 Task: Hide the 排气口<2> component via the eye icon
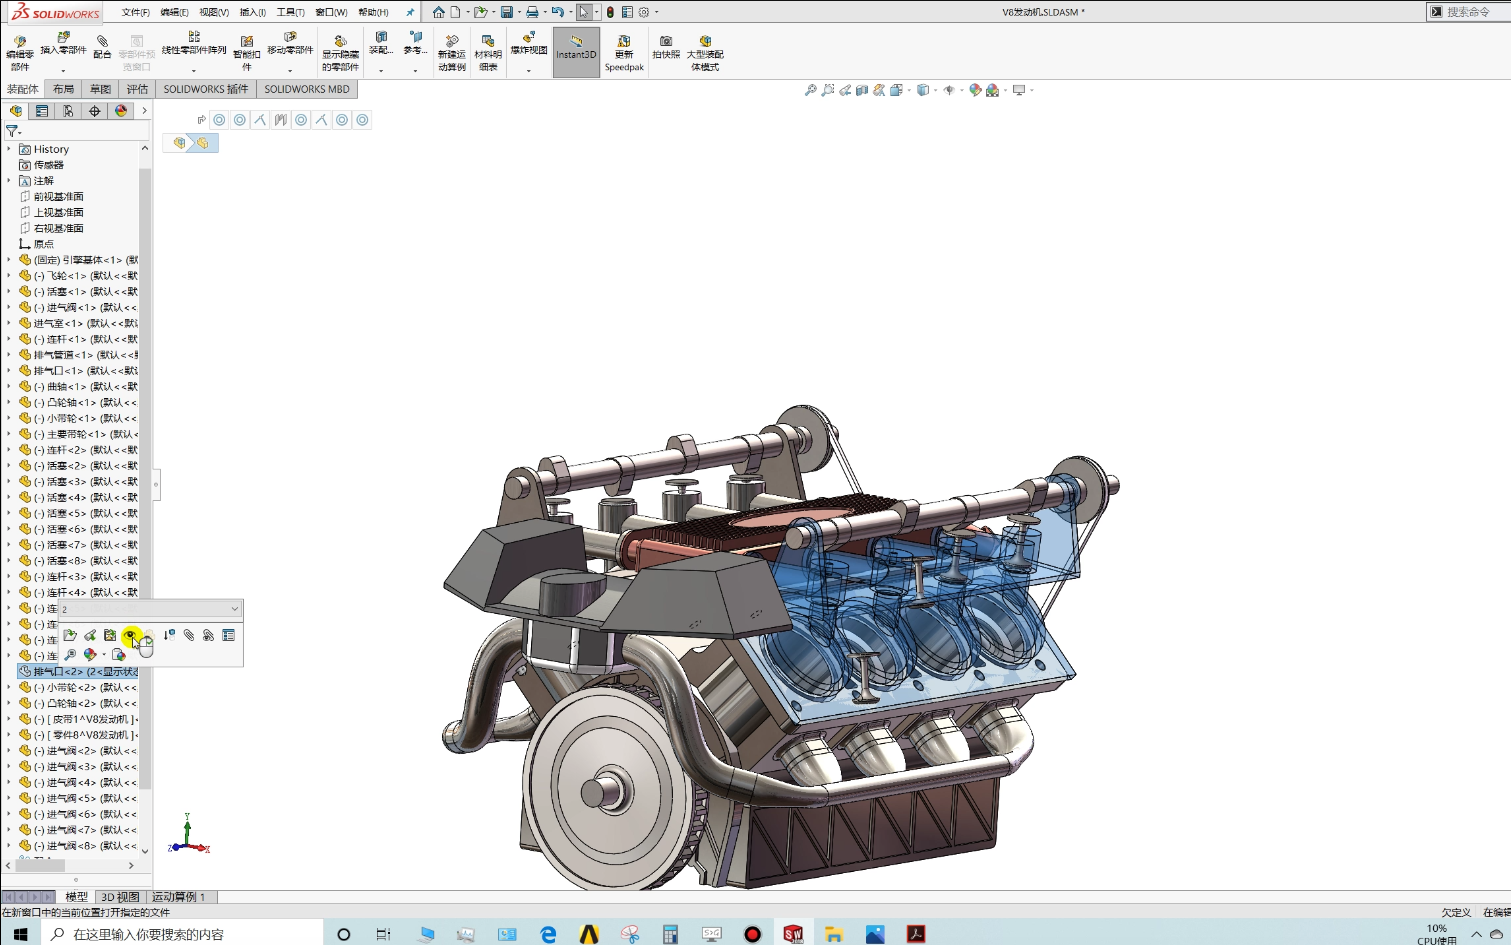pos(132,635)
